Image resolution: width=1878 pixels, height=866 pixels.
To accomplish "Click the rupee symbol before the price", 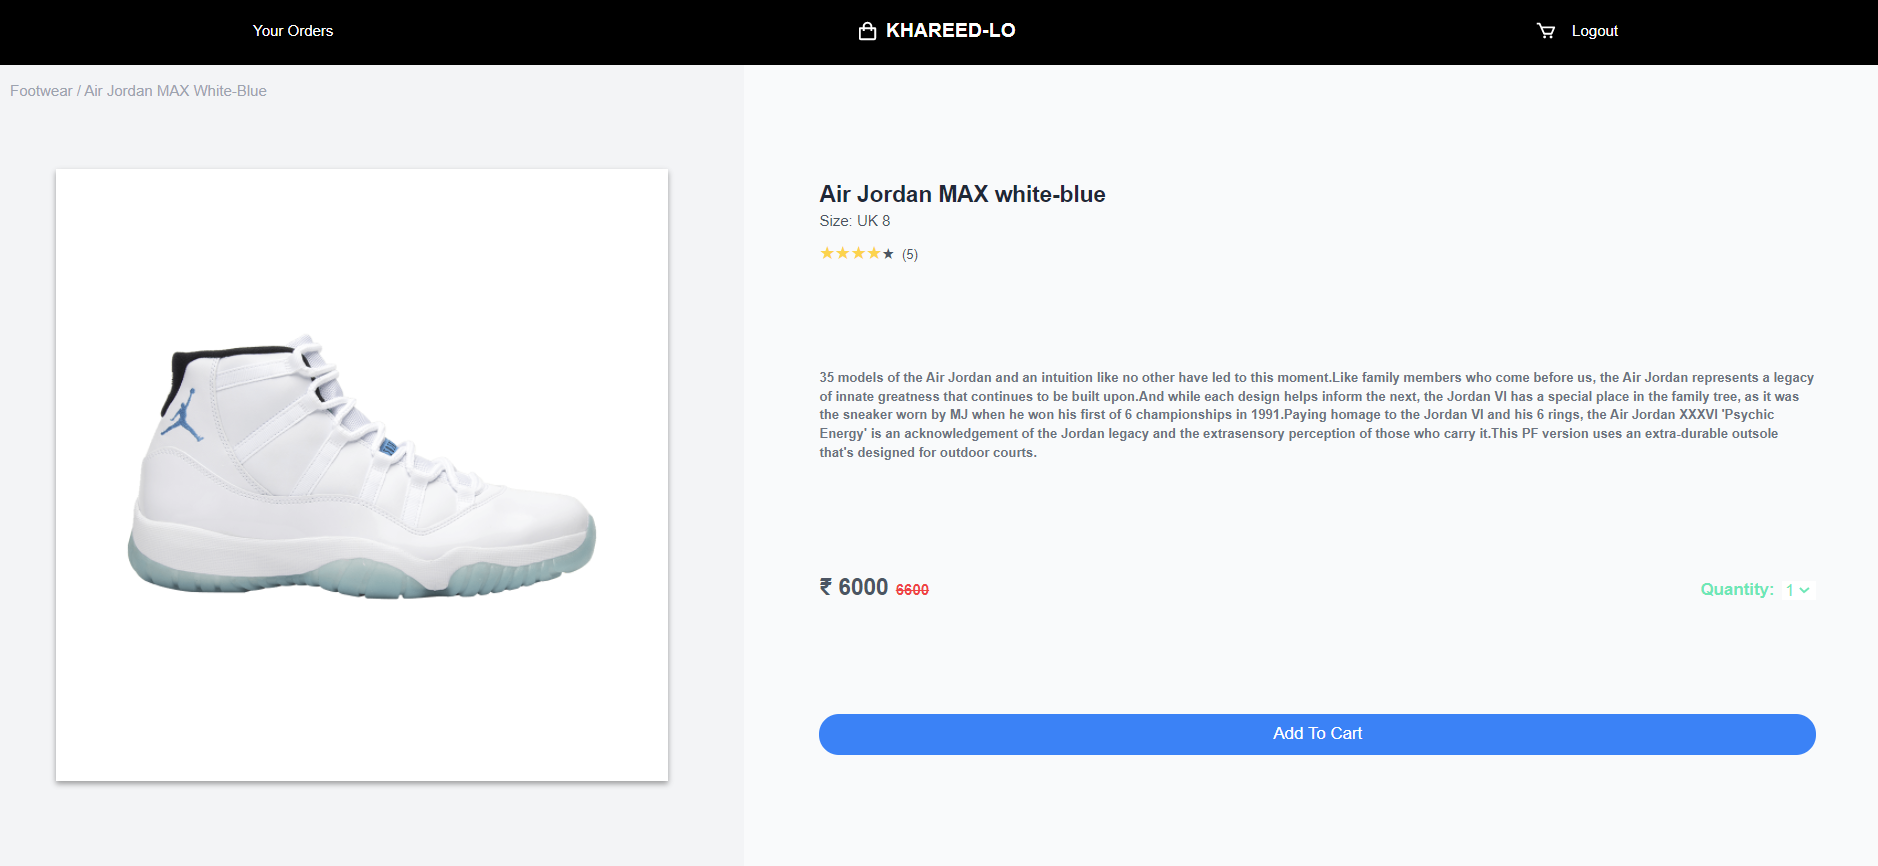I will pos(826,587).
